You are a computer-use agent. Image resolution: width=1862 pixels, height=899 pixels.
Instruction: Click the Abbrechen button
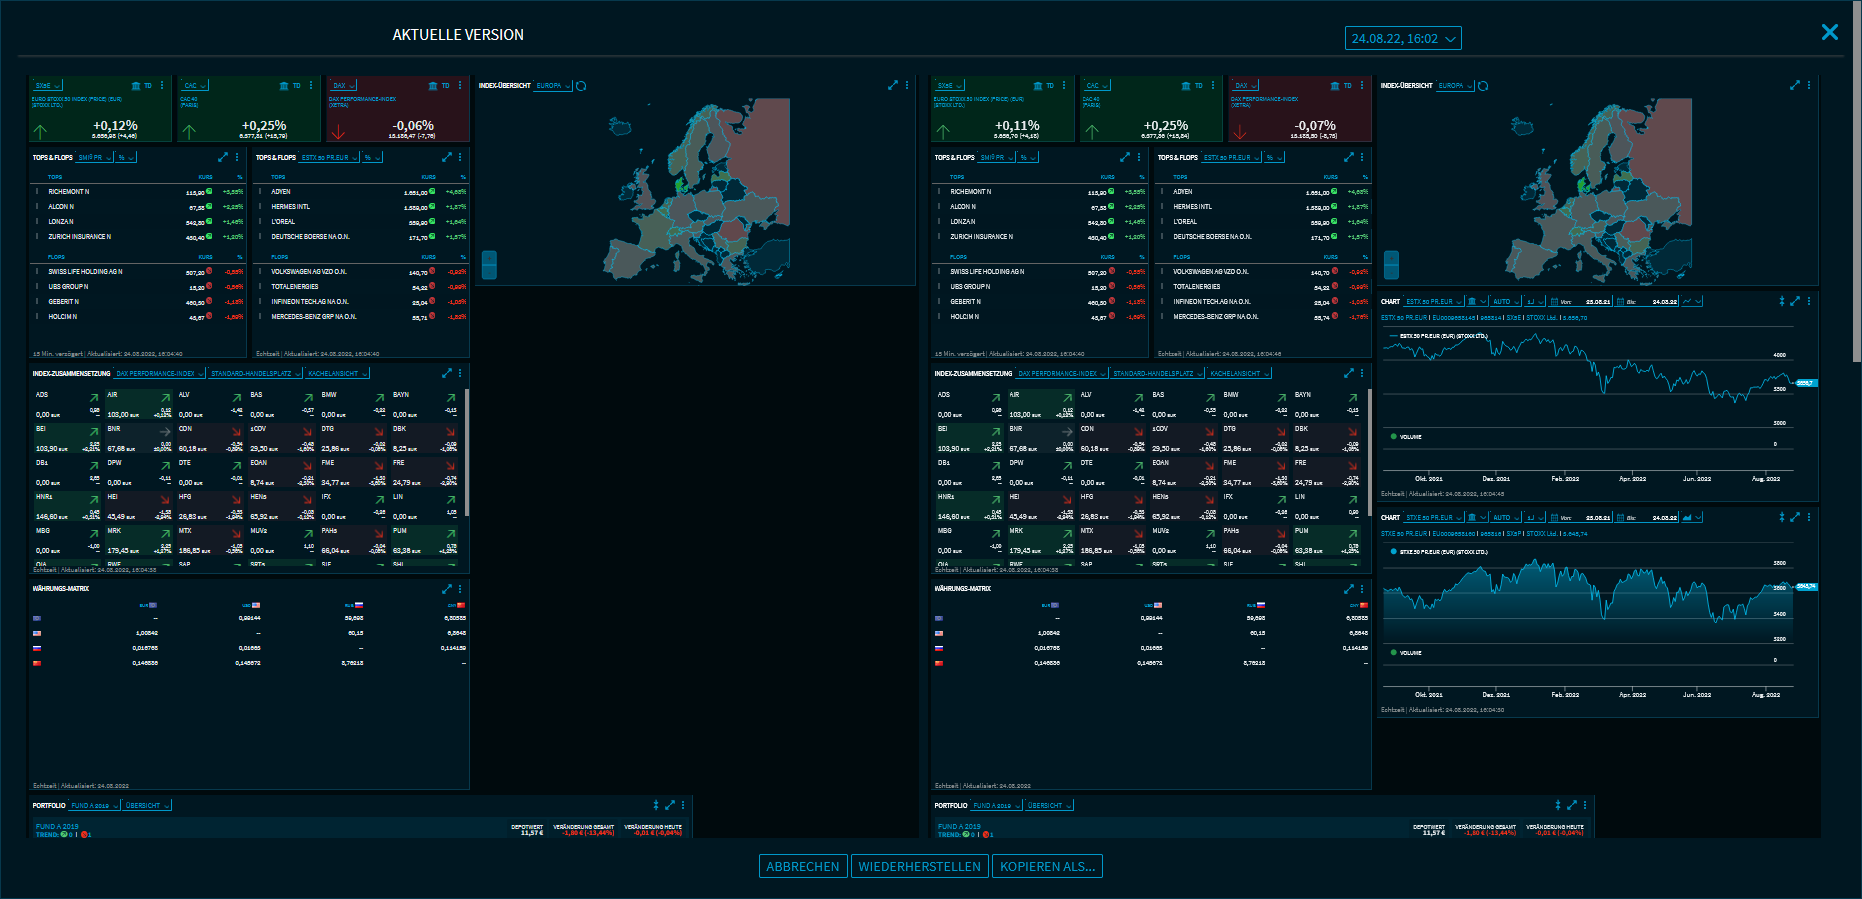pos(803,867)
